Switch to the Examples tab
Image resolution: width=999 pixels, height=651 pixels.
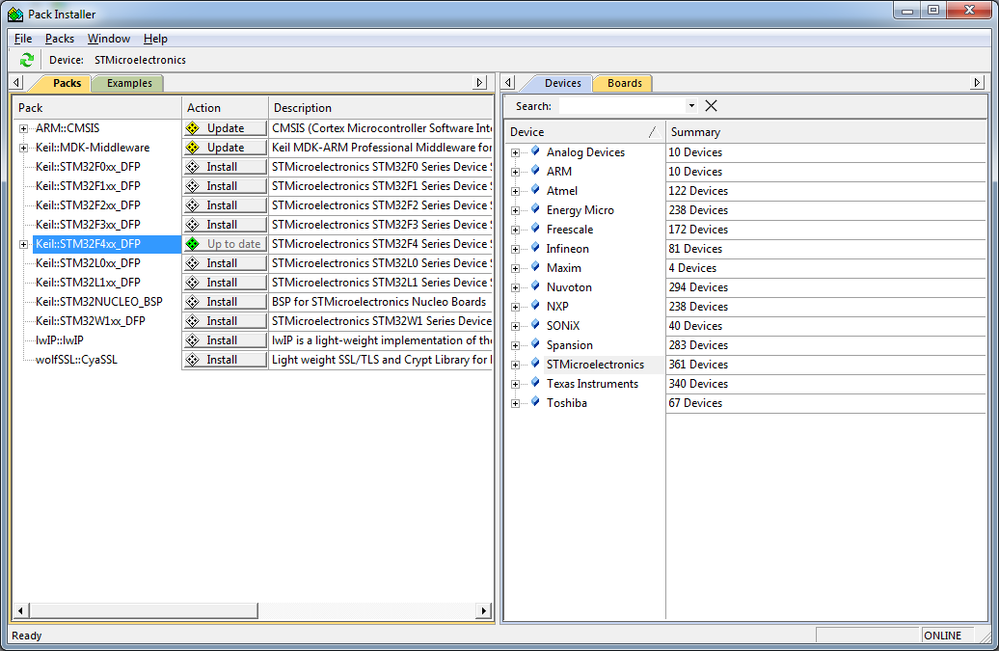[x=129, y=83]
